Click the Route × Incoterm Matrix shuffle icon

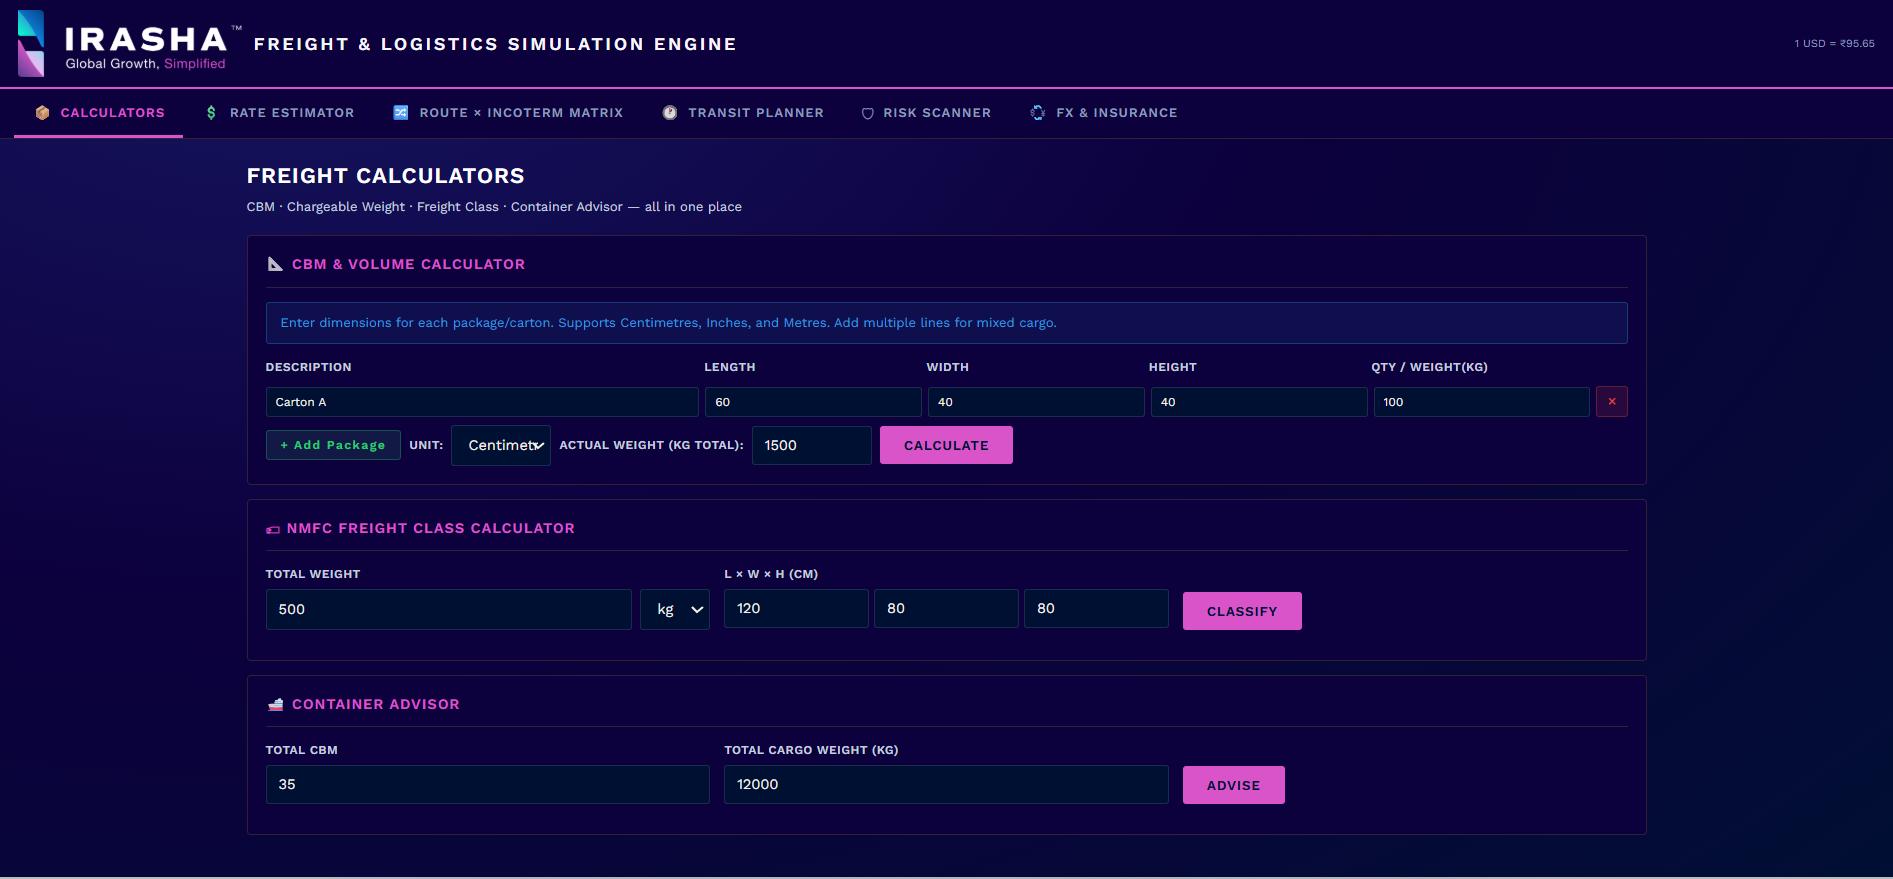pos(401,113)
